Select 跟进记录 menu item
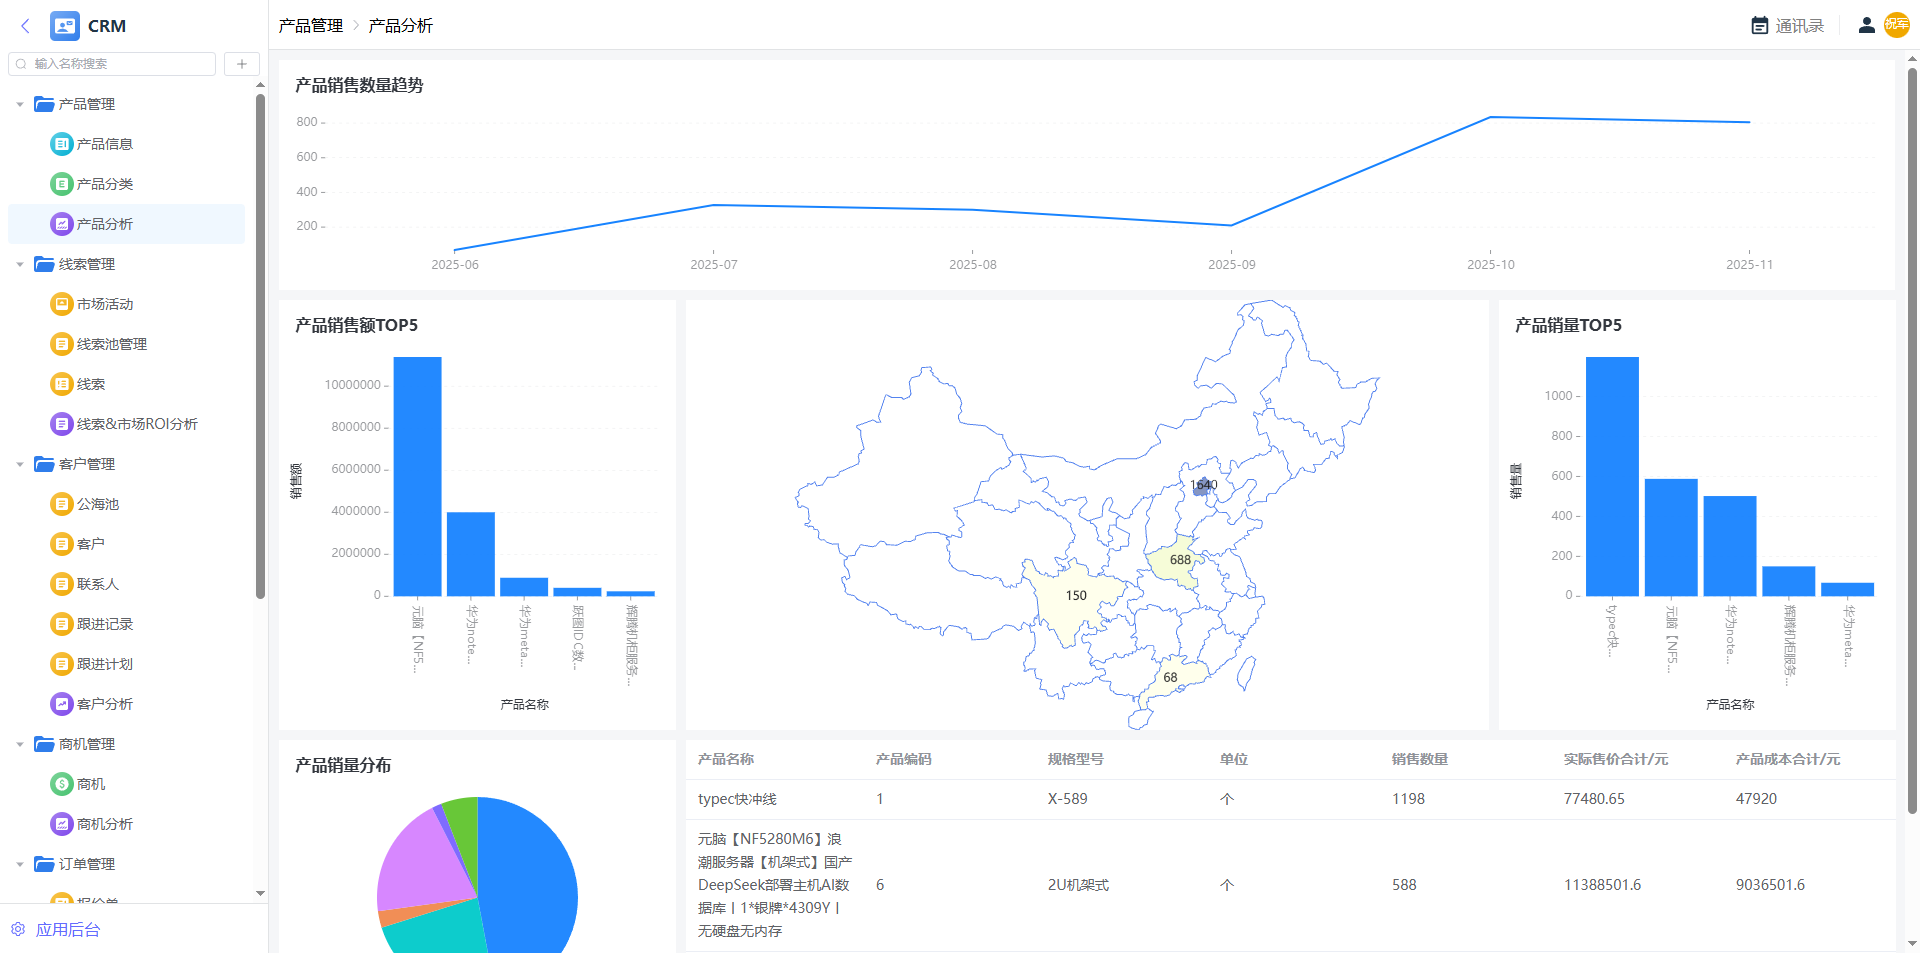The image size is (1920, 953). click(104, 624)
